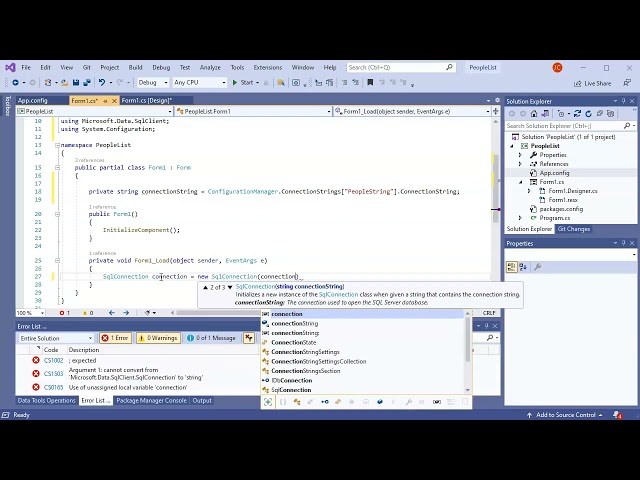This screenshot has width=640, height=480.
Task: Click the JC account avatar
Action: pos(557,68)
